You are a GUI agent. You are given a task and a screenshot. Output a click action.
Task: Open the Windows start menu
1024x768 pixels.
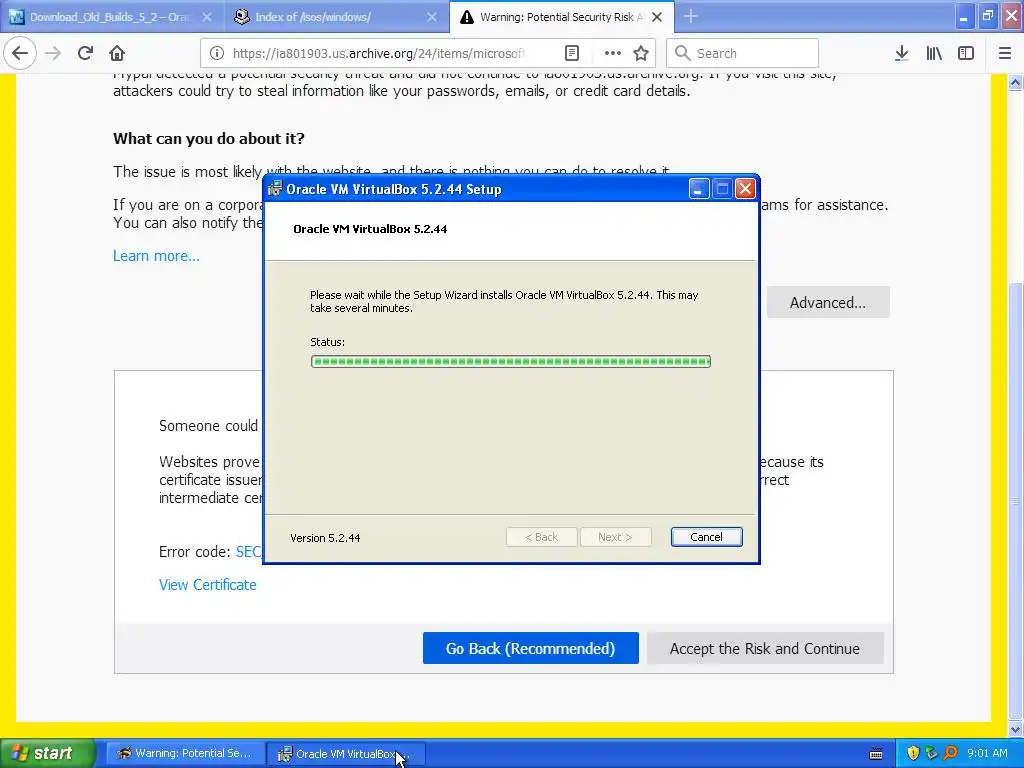(47, 753)
